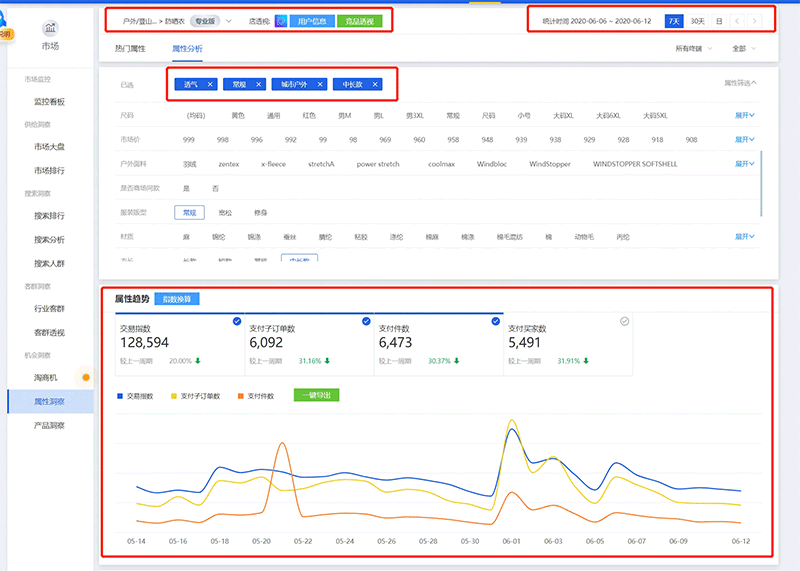Click the purple 店透视 plugin icon
800x571 pixels.
point(280,20)
